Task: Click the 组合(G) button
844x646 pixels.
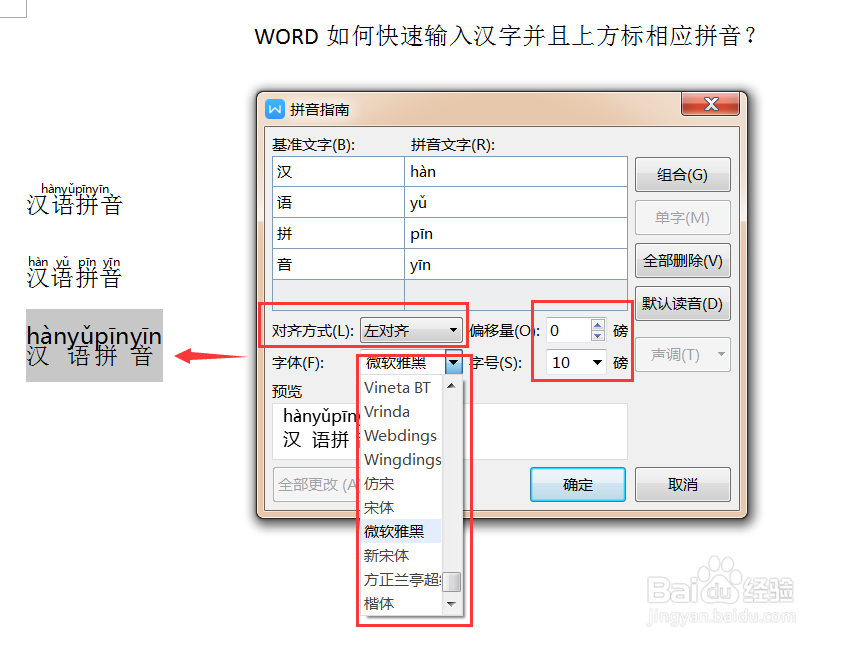Action: pos(683,174)
